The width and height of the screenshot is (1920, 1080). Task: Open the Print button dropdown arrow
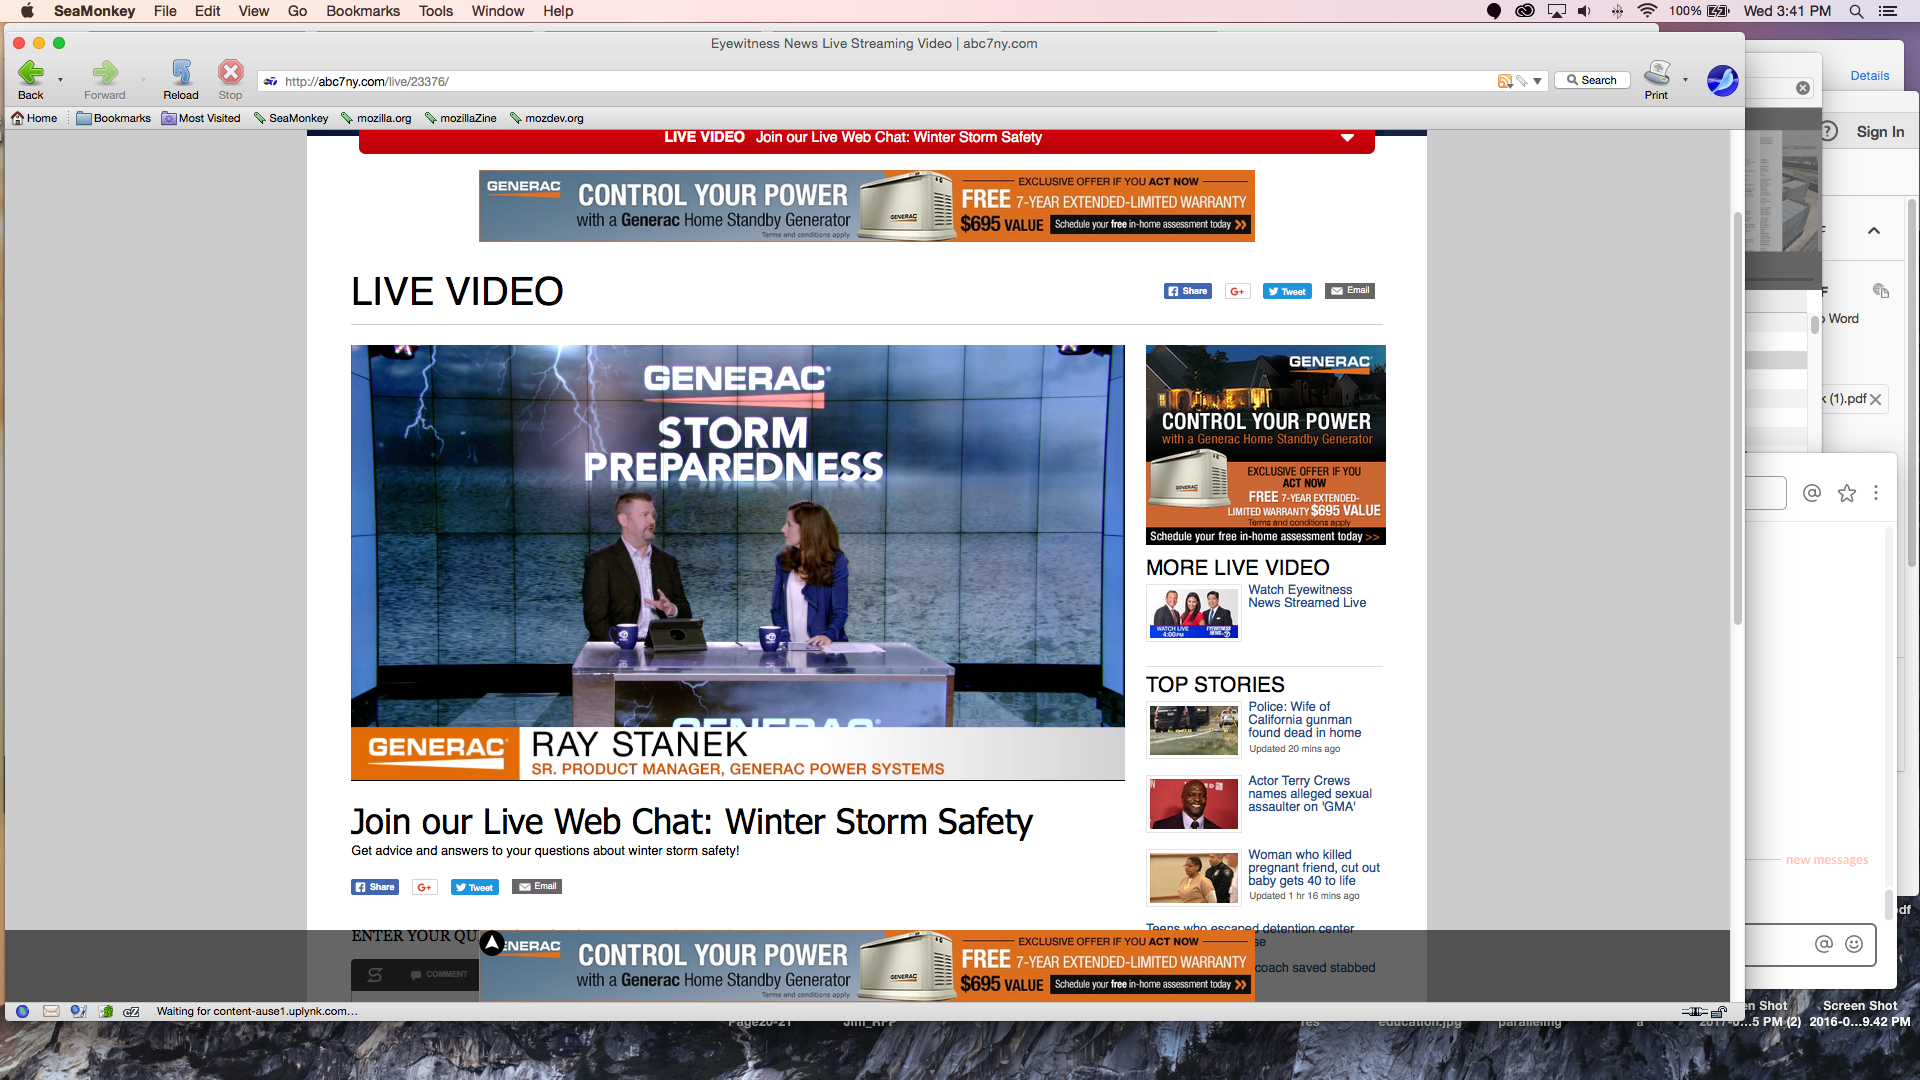pos(1685,80)
